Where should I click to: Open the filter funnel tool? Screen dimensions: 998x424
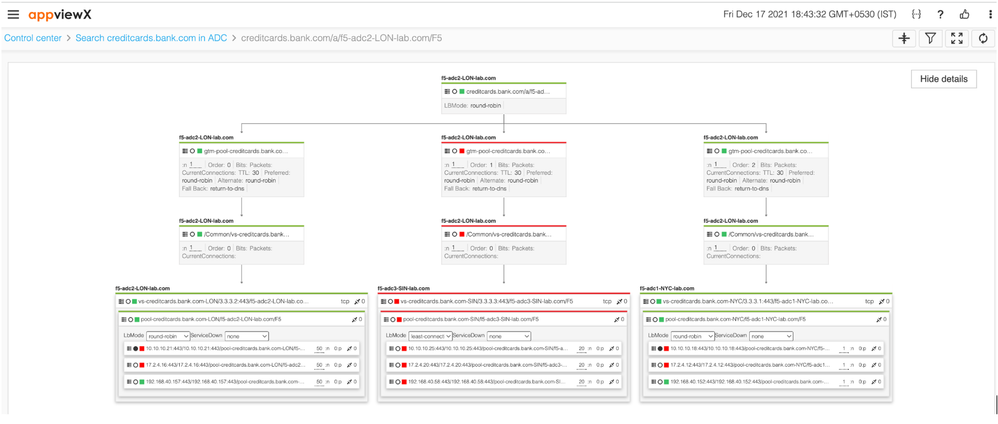pyautogui.click(x=930, y=39)
